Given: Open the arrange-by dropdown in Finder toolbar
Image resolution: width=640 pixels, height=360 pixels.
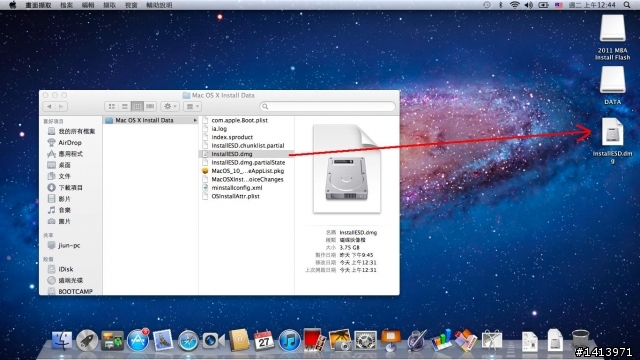Looking at the screenshot, I should pyautogui.click(x=192, y=107).
